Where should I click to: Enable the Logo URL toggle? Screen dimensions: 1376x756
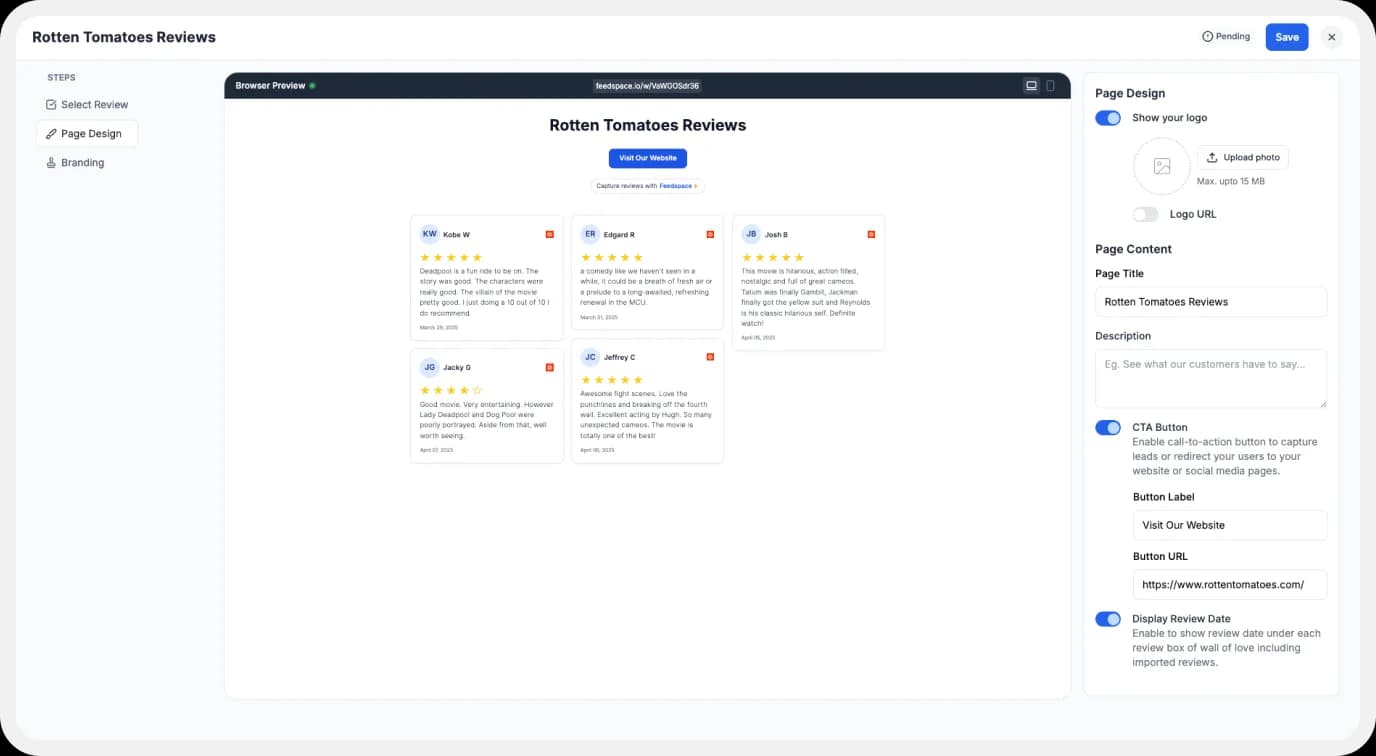click(1145, 214)
